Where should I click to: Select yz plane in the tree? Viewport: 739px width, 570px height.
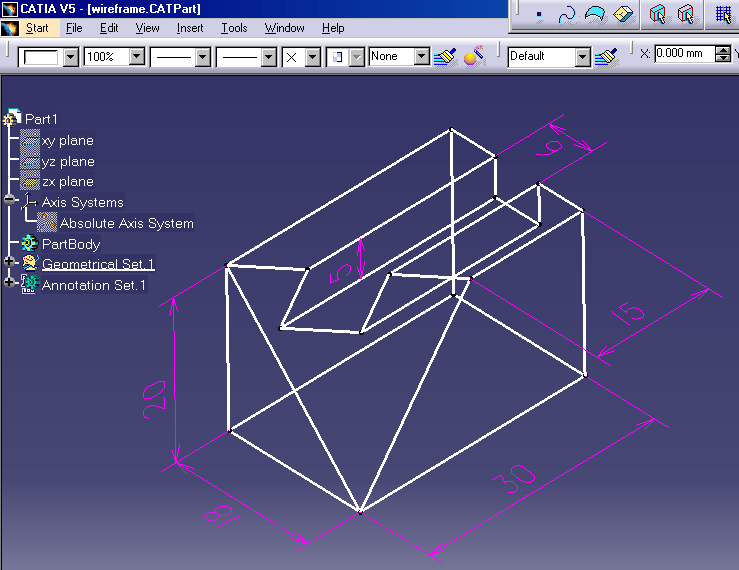[x=68, y=162]
